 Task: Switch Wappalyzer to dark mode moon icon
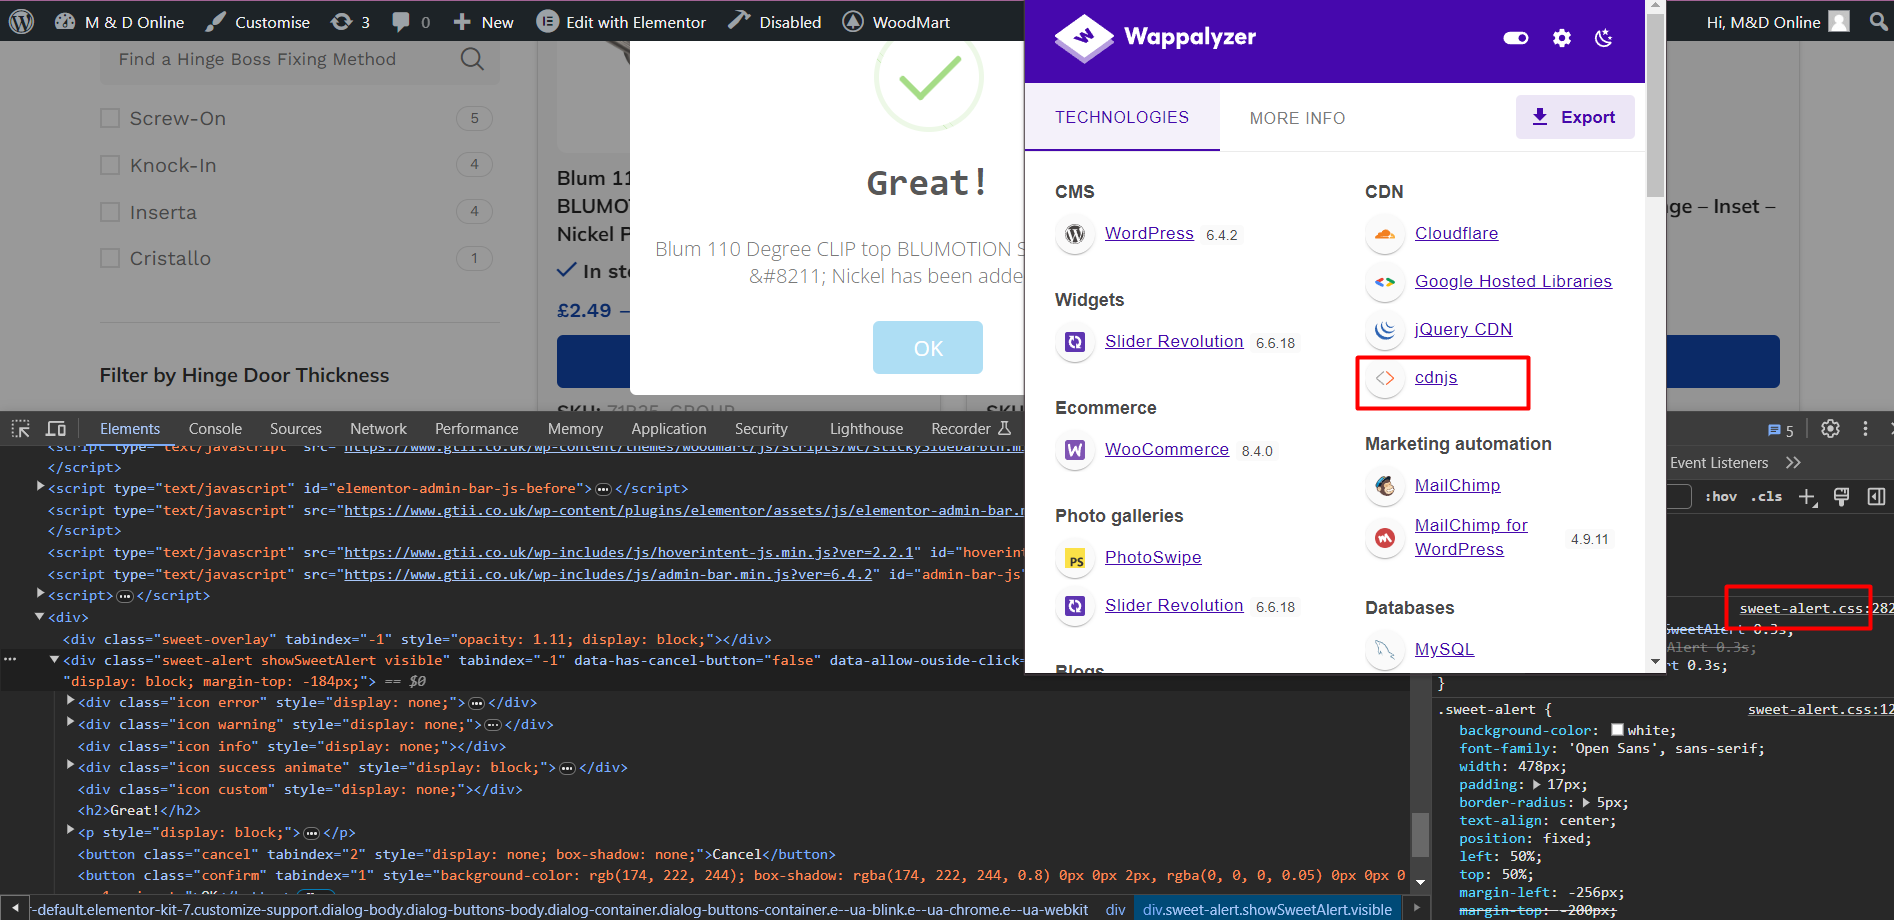(x=1604, y=38)
